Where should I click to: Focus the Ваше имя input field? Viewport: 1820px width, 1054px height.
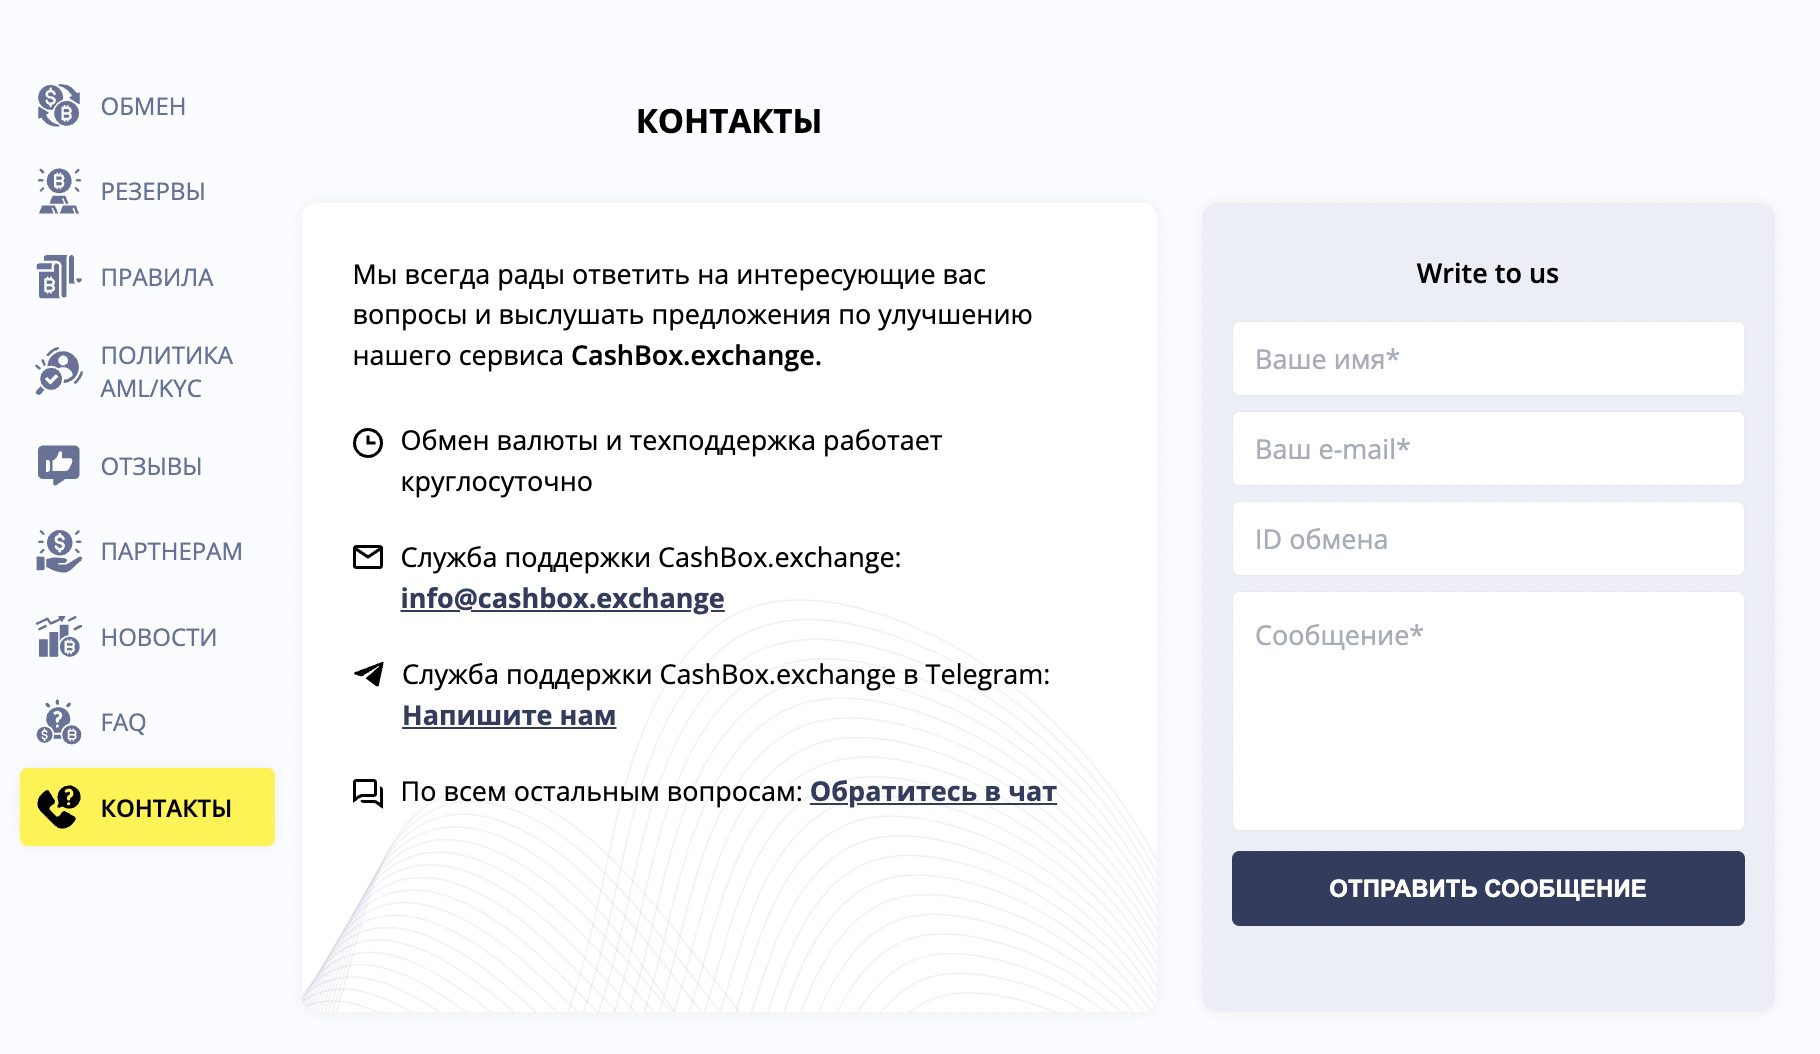(1488, 359)
